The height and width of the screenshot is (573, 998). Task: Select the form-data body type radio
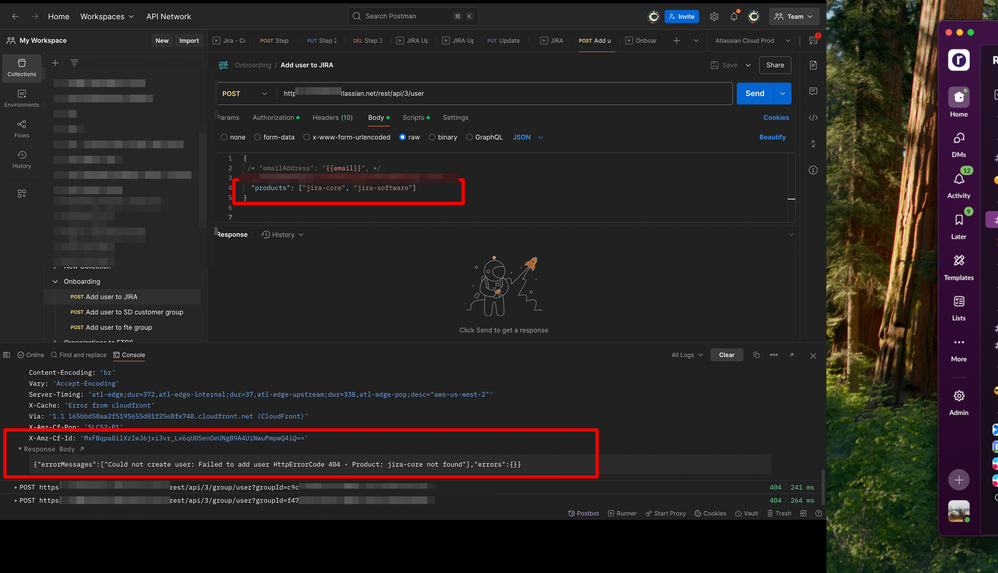(257, 137)
